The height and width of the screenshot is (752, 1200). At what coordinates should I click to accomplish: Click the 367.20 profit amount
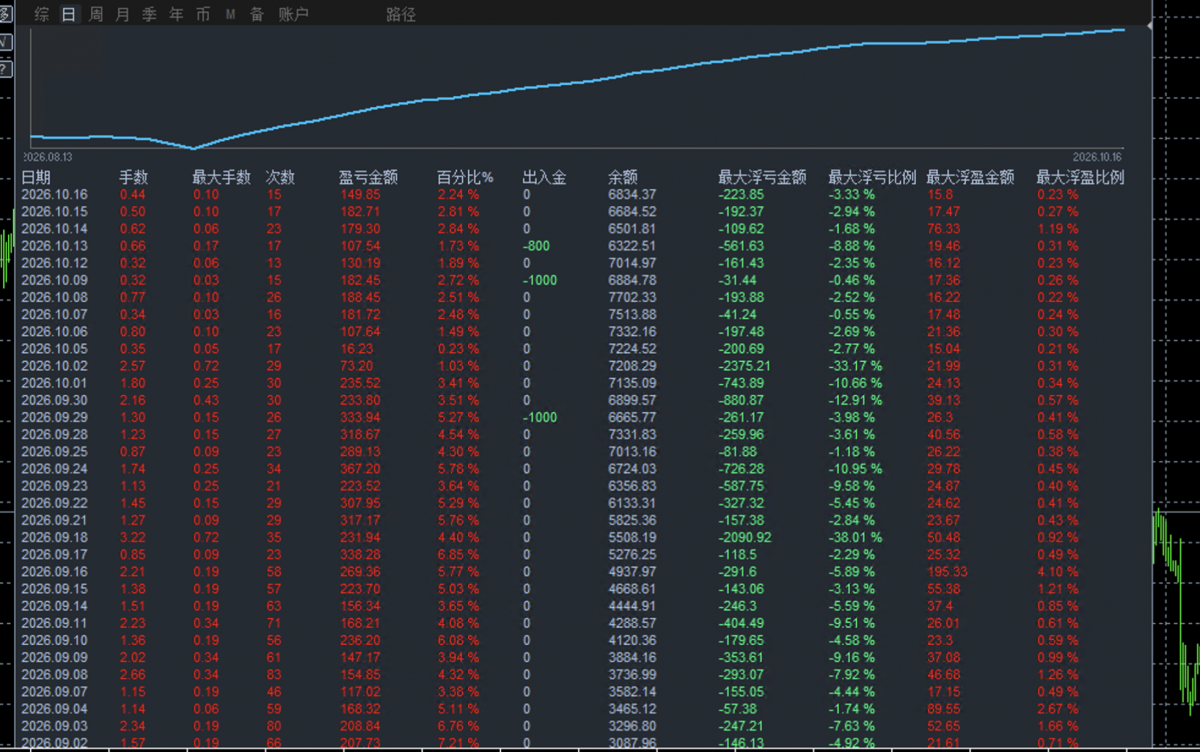[x=360, y=468]
